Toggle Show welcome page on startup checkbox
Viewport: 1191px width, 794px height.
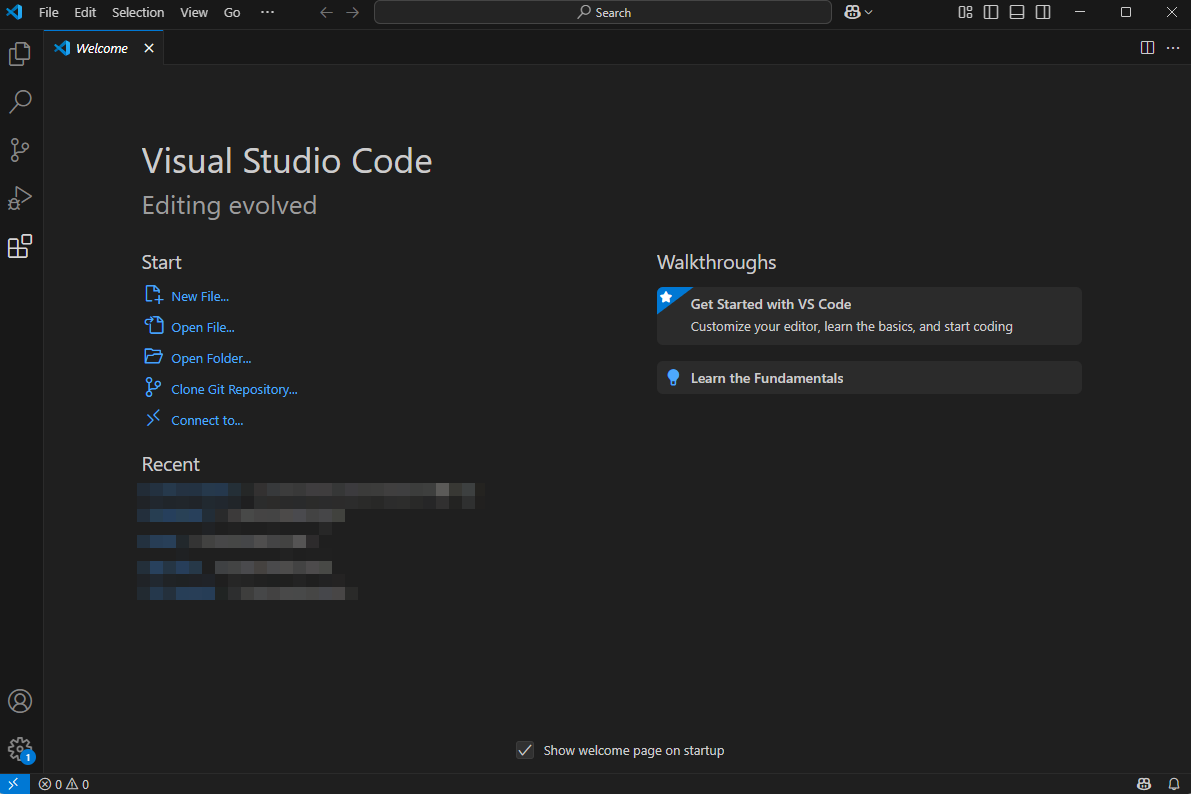tap(525, 750)
